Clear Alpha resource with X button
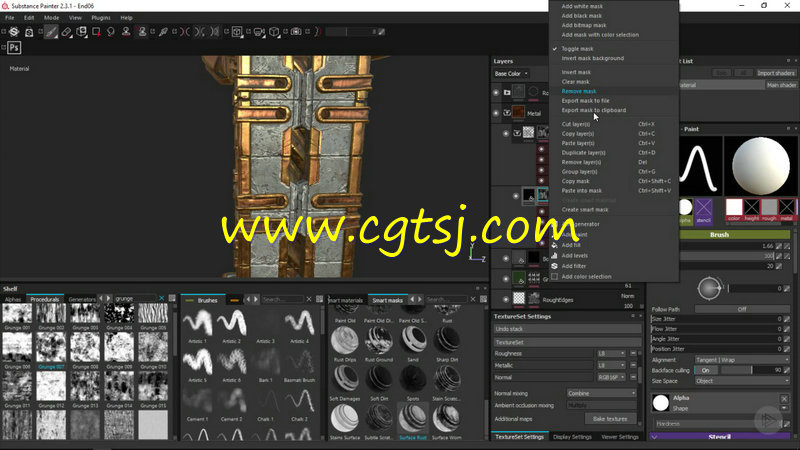This screenshot has width=800, height=450. click(784, 398)
